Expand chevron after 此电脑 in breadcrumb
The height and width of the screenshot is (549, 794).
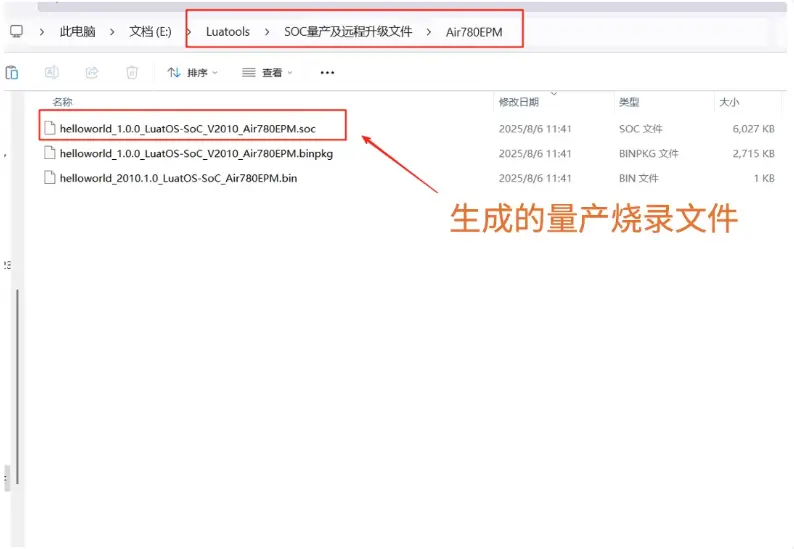point(112,32)
